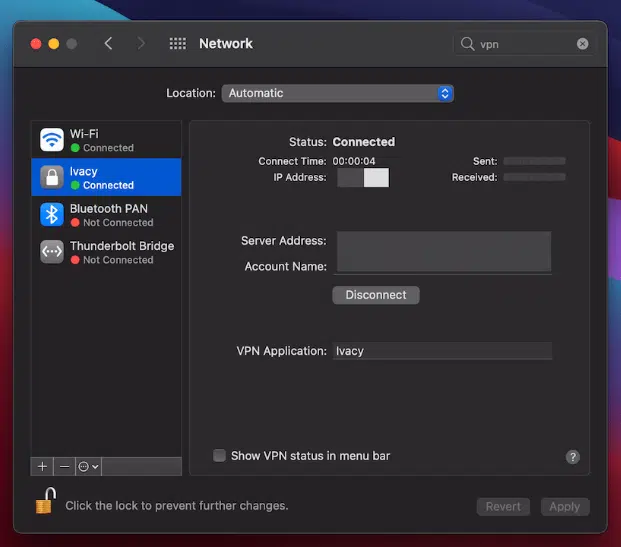This screenshot has width=621, height=547.
Task: Add a network service with plus
Action: pyautogui.click(x=42, y=467)
